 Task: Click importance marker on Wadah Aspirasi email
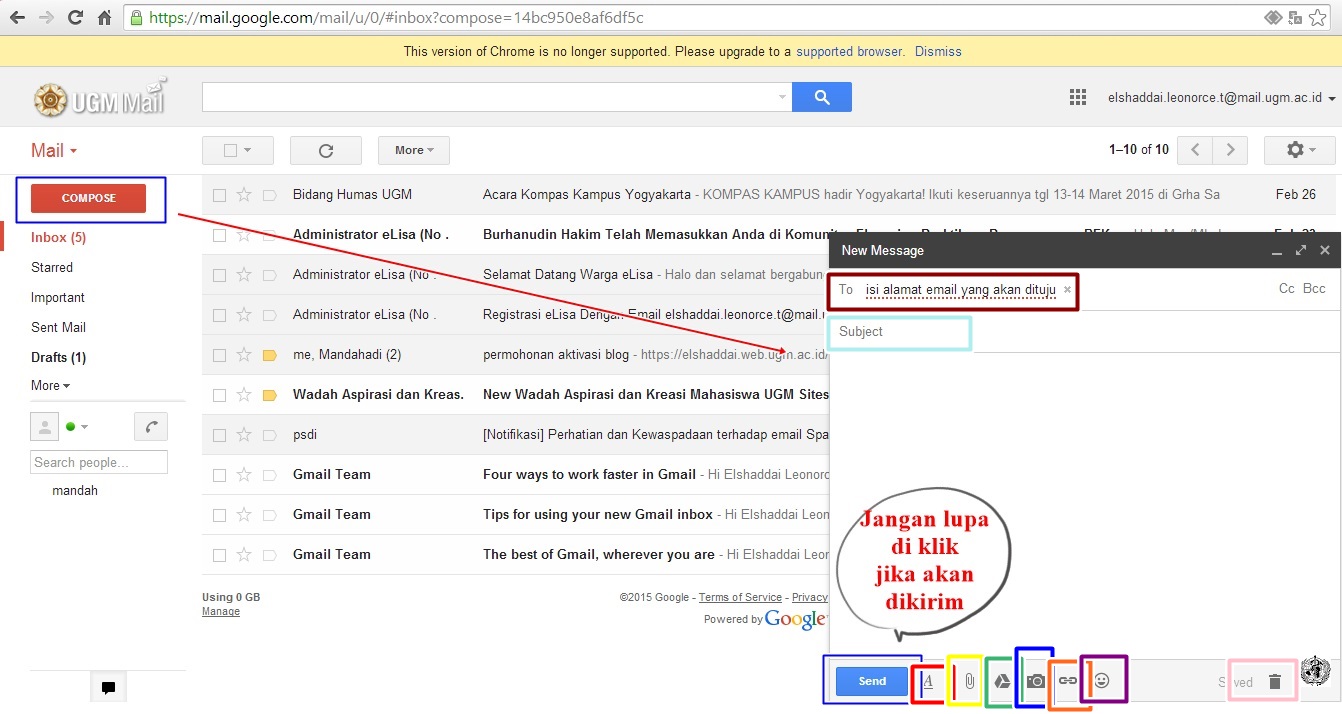click(x=269, y=395)
